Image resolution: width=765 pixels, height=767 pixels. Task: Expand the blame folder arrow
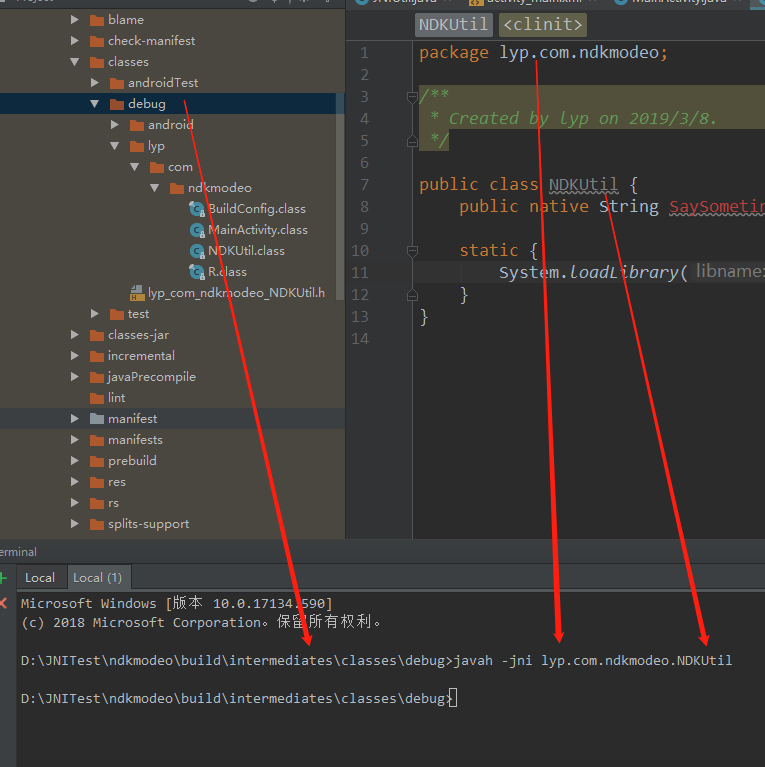(x=75, y=20)
